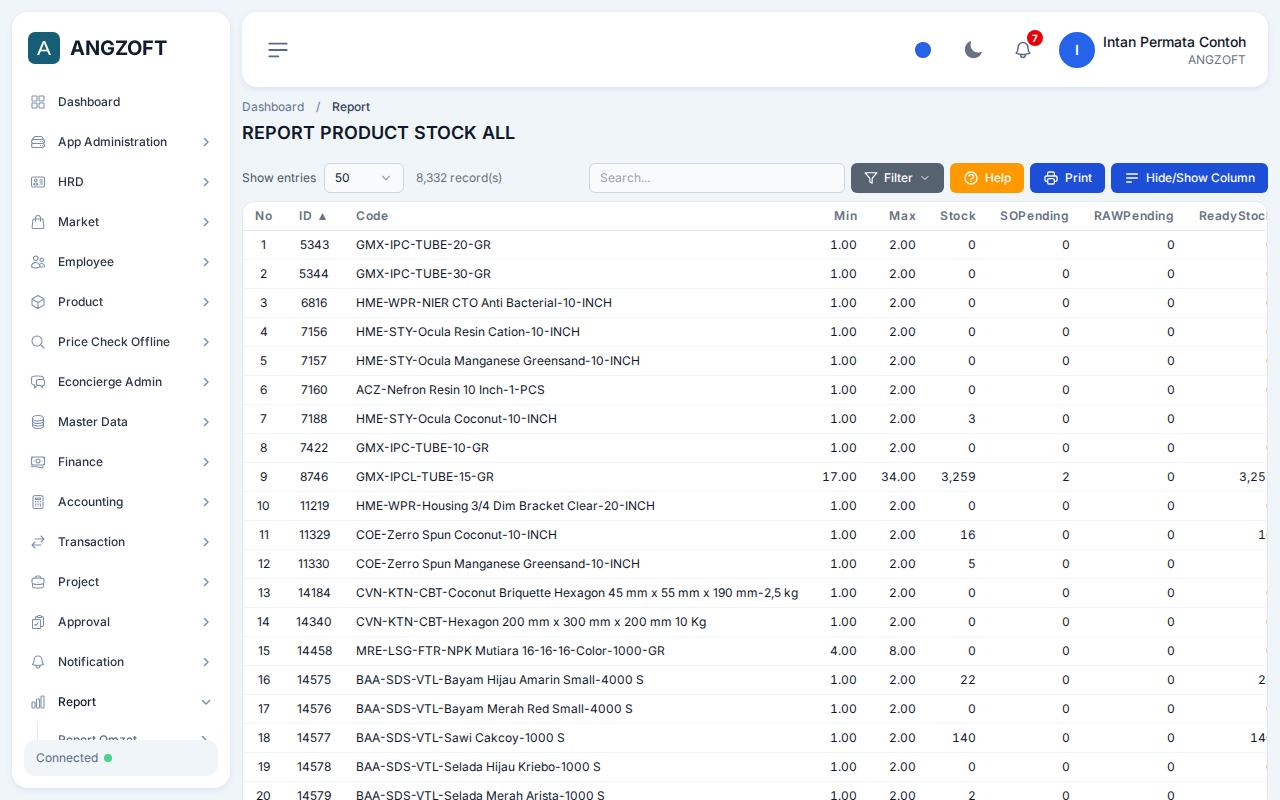Click the Employee people icon
This screenshot has height=800, width=1280.
point(38,262)
